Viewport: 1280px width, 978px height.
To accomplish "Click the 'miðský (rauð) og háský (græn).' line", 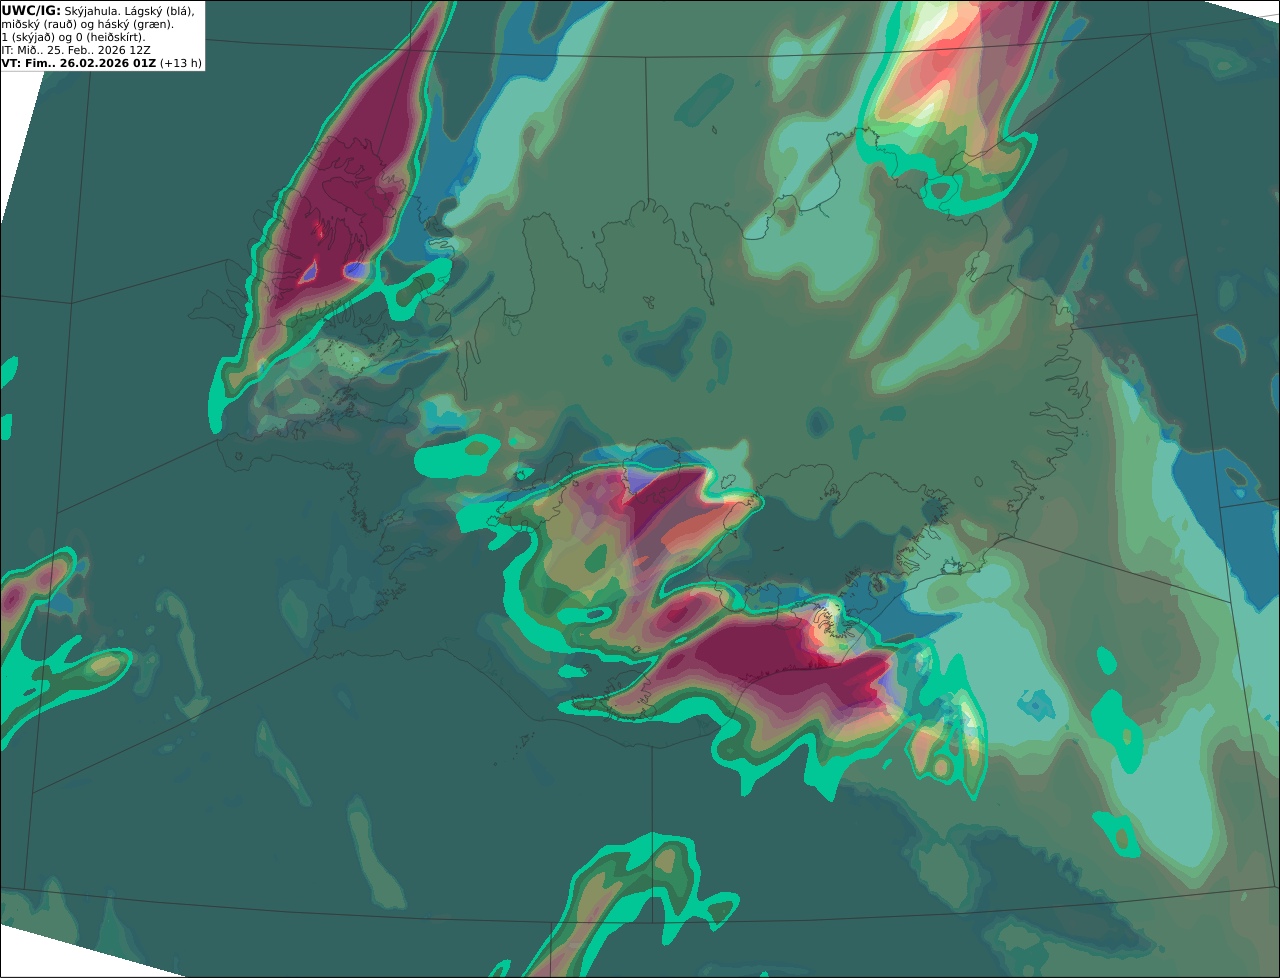I will 87,24.
